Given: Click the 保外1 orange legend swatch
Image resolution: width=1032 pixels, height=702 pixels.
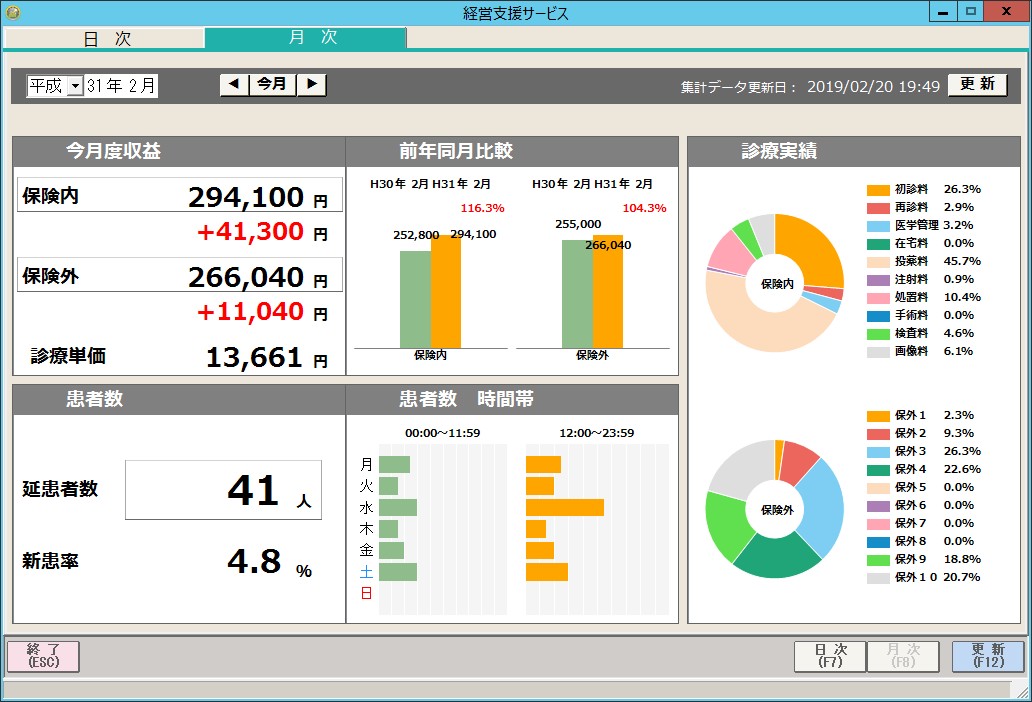Looking at the screenshot, I should (x=878, y=416).
